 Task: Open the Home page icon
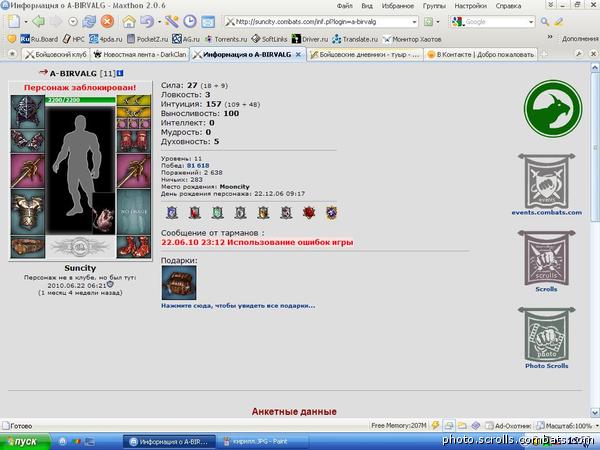coord(129,21)
